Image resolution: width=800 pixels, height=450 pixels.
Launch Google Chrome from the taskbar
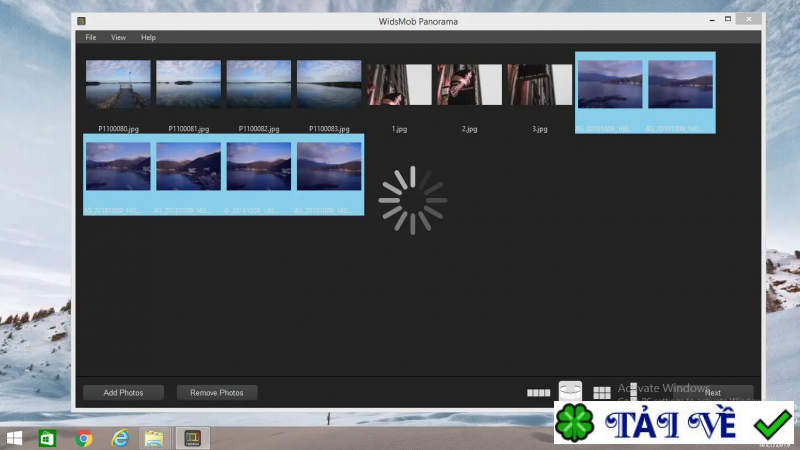point(84,438)
